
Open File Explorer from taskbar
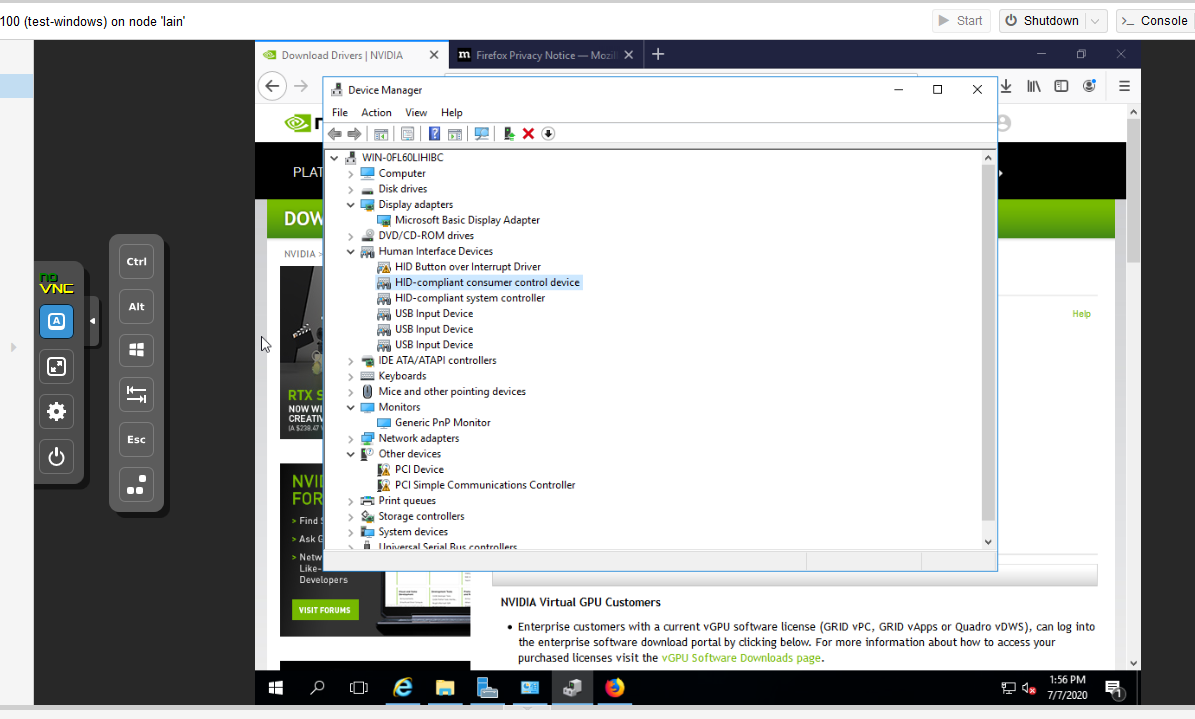tap(444, 689)
